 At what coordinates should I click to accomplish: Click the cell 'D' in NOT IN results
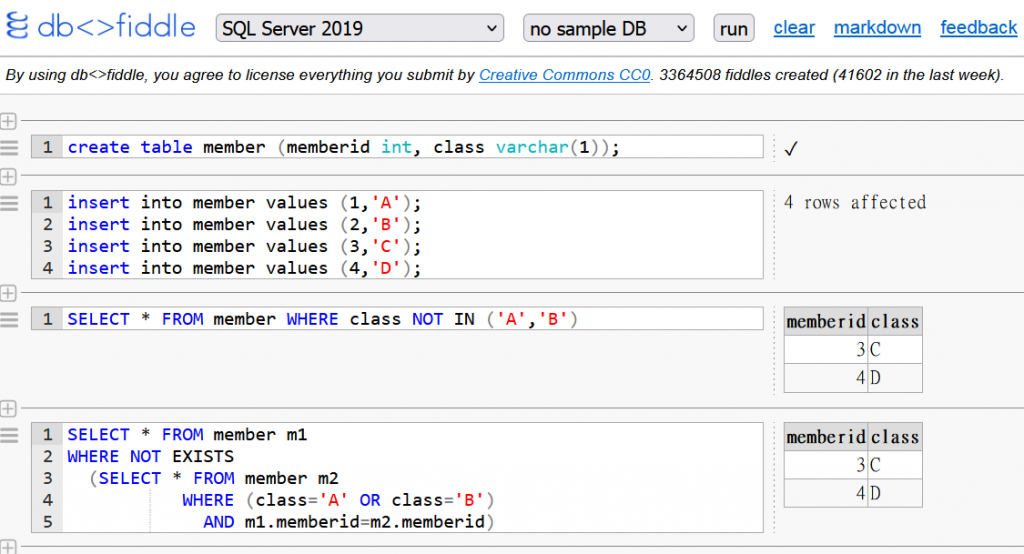pos(895,378)
